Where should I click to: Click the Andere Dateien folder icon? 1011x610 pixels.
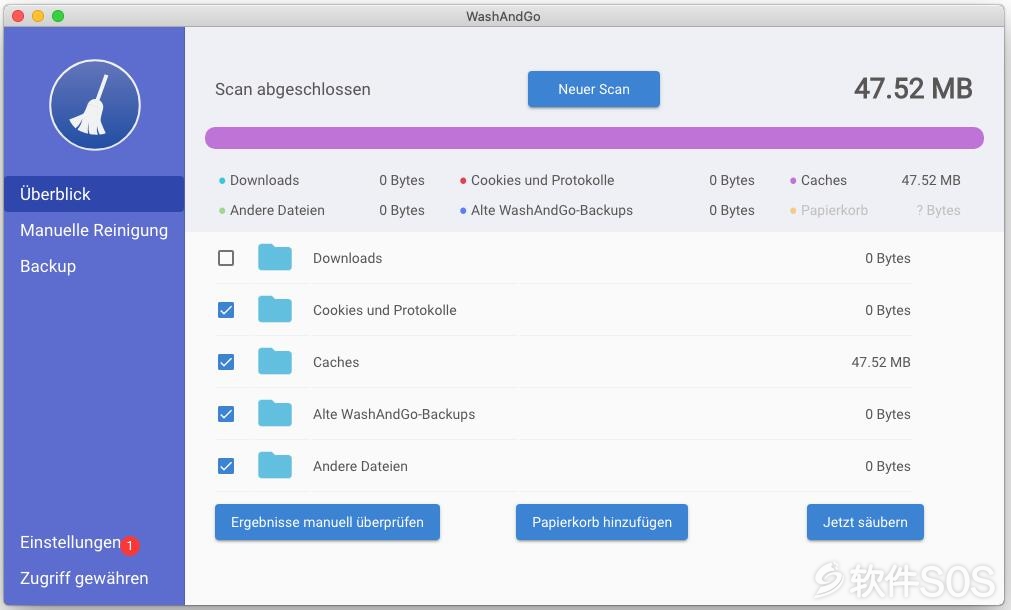(275, 466)
